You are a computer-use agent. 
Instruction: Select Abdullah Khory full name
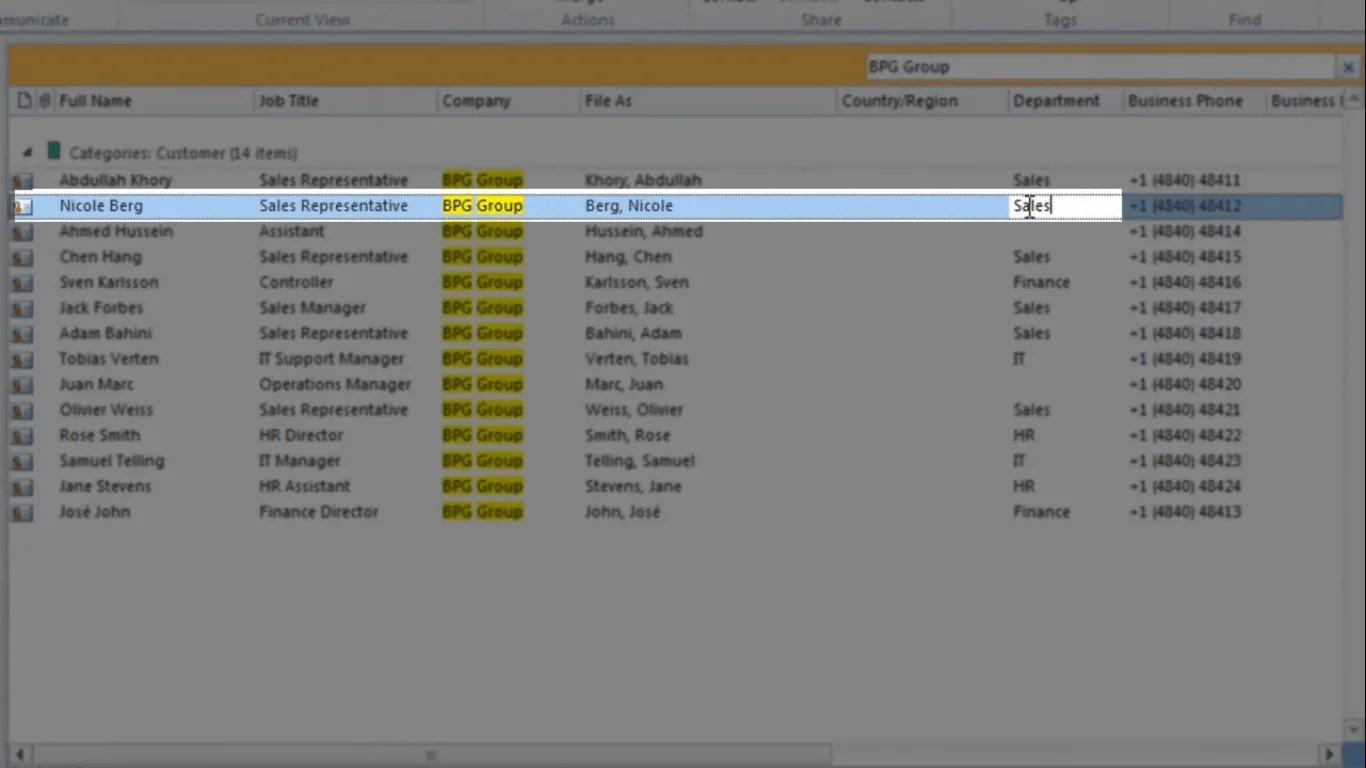(x=115, y=180)
